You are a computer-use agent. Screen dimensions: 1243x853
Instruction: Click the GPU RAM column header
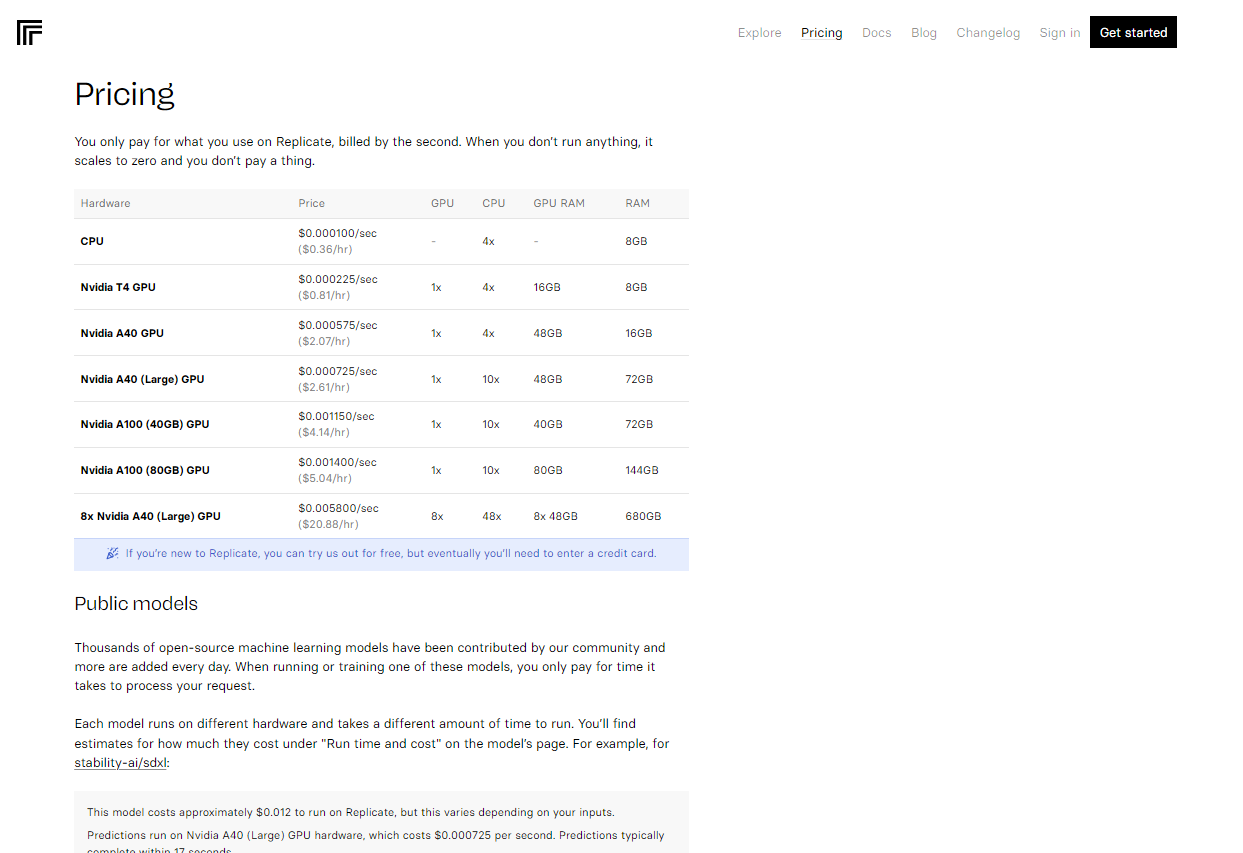[559, 203]
